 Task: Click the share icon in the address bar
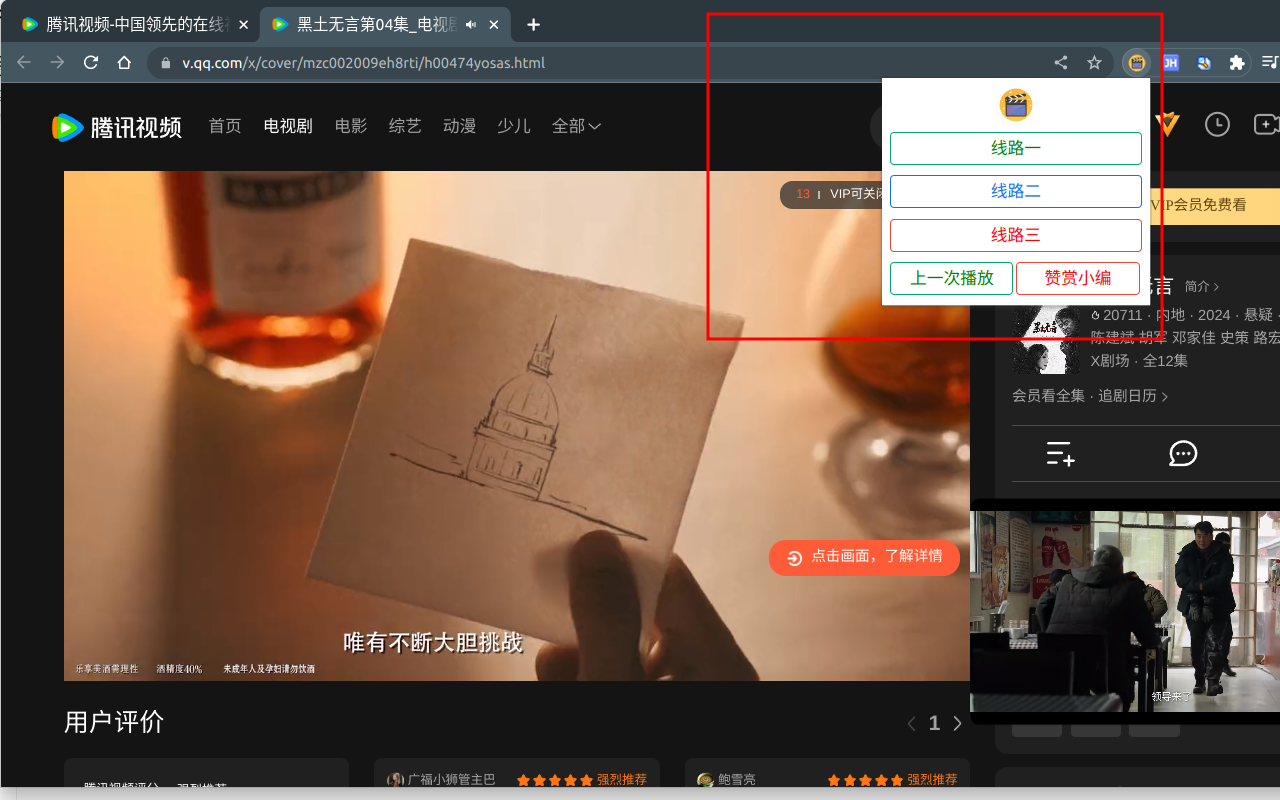click(1060, 62)
